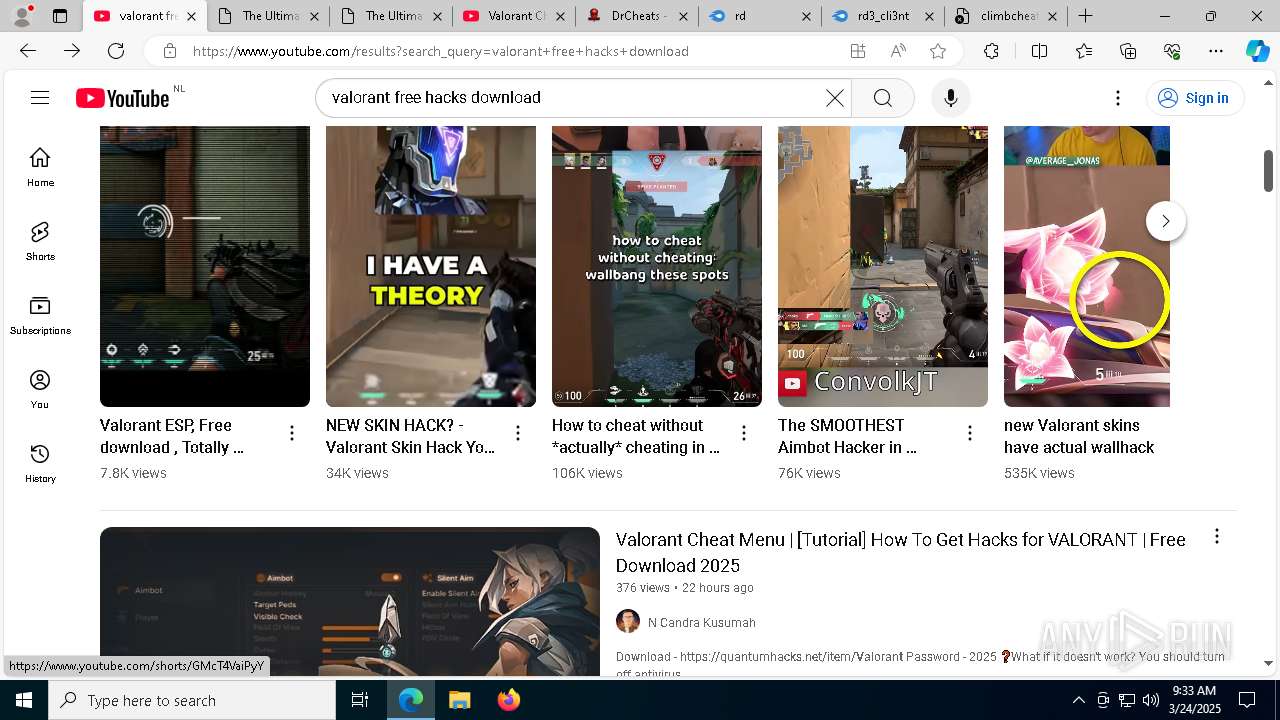Open Shorts in the sidebar

coord(40,241)
